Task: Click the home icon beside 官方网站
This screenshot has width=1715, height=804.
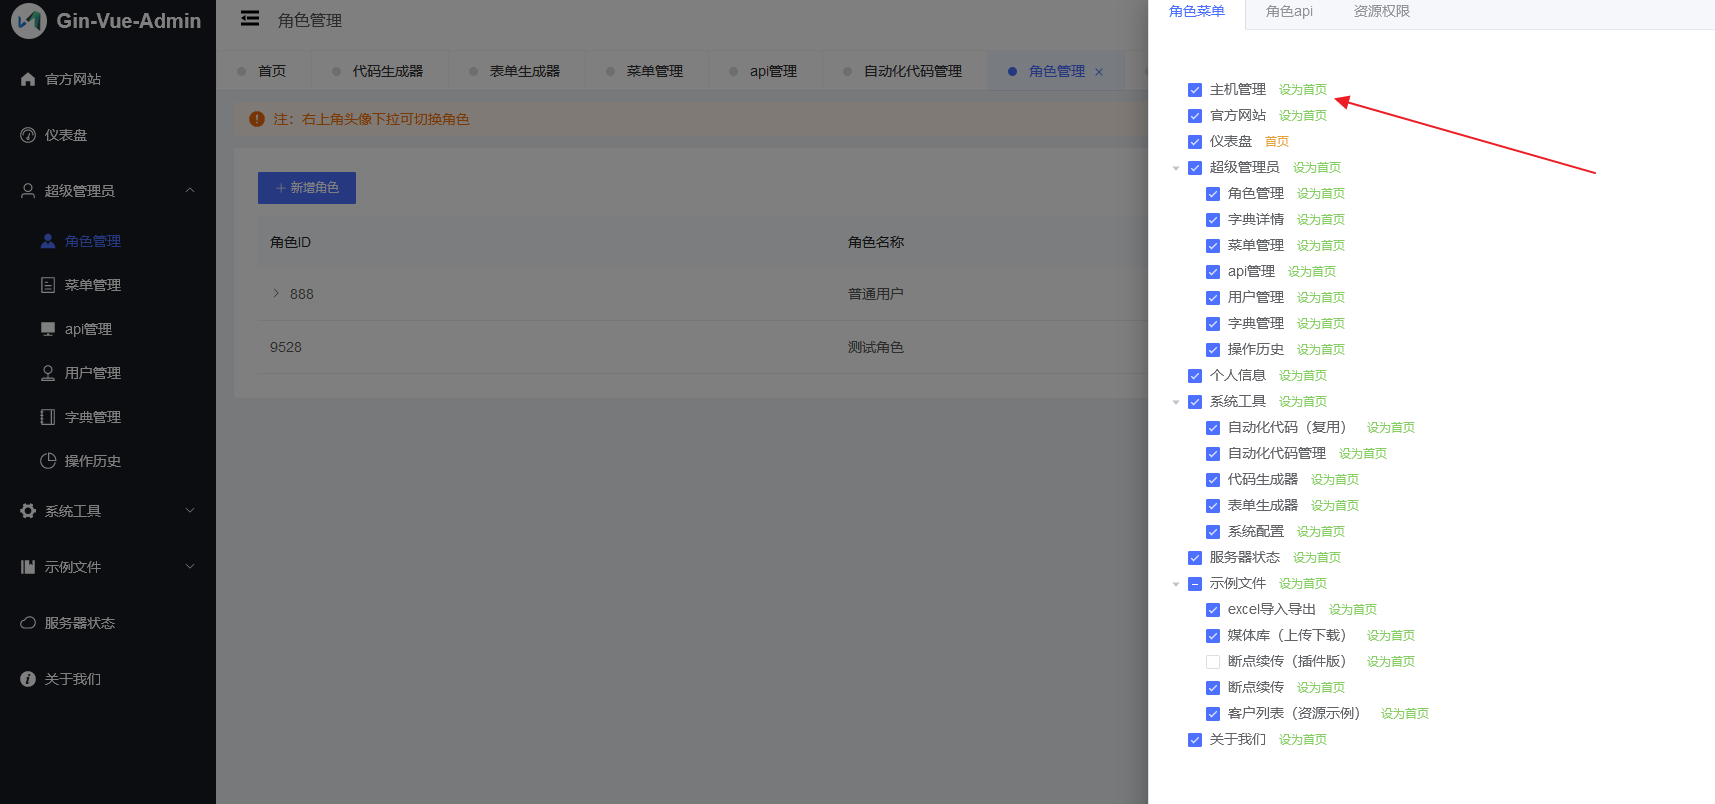Action: coord(28,79)
